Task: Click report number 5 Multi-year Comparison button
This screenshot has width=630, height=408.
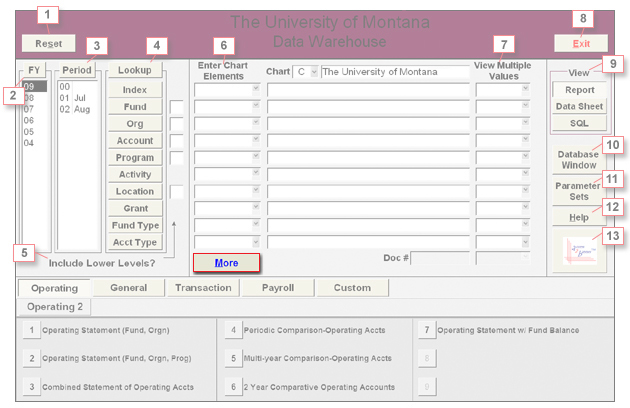Action: (x=232, y=357)
